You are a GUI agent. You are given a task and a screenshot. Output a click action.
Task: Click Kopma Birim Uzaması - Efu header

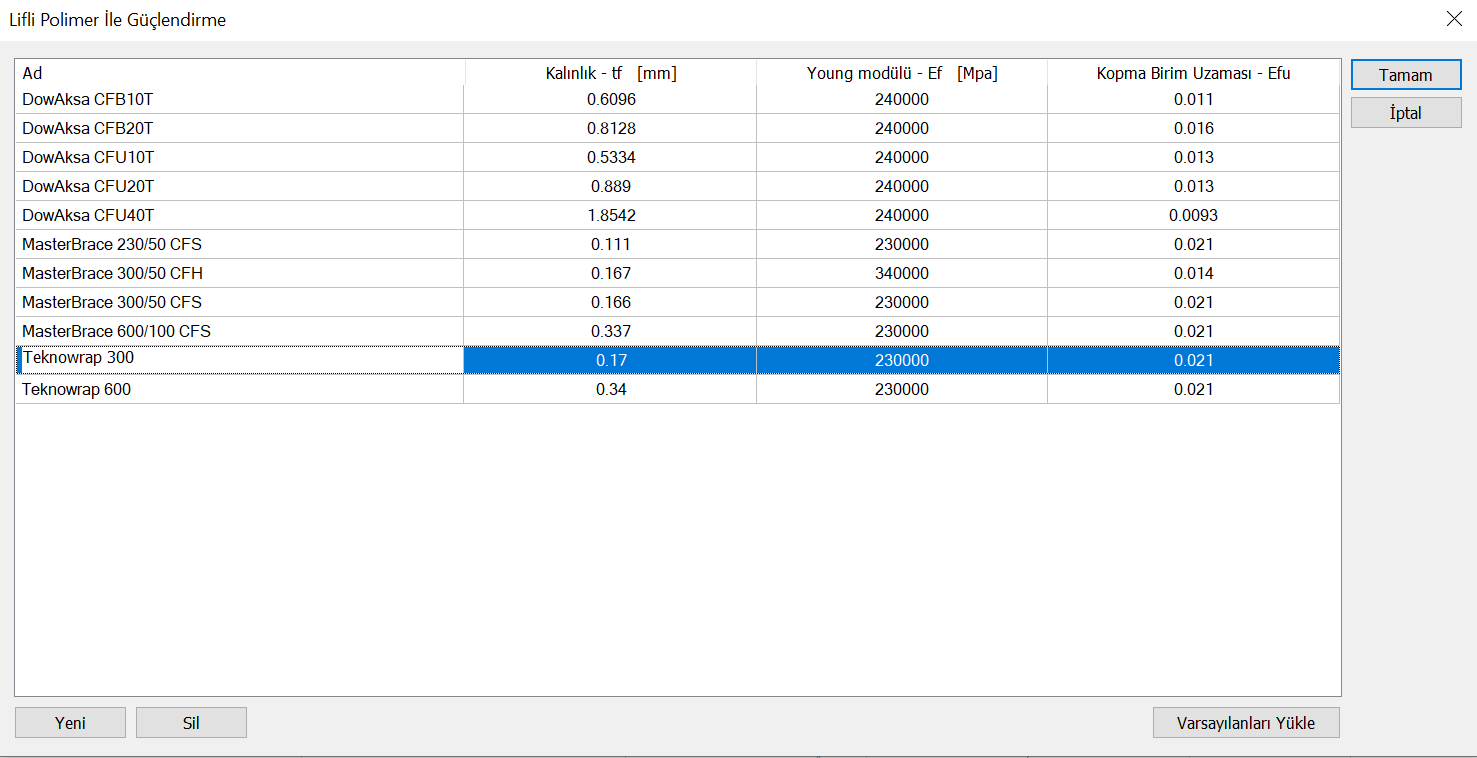[1193, 73]
